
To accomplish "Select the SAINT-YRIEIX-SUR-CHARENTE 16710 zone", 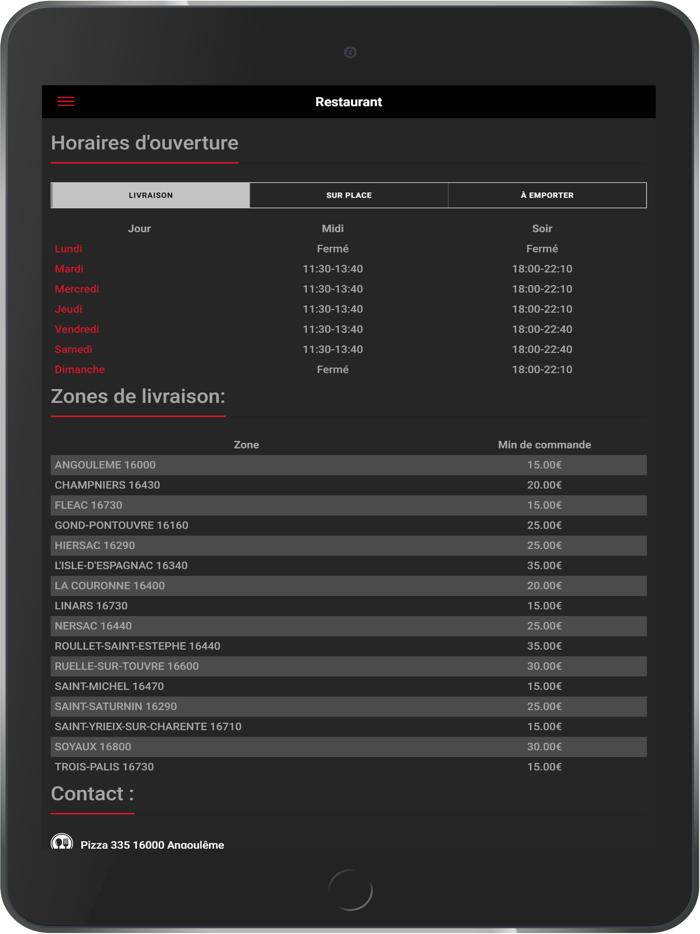I will click(349, 727).
